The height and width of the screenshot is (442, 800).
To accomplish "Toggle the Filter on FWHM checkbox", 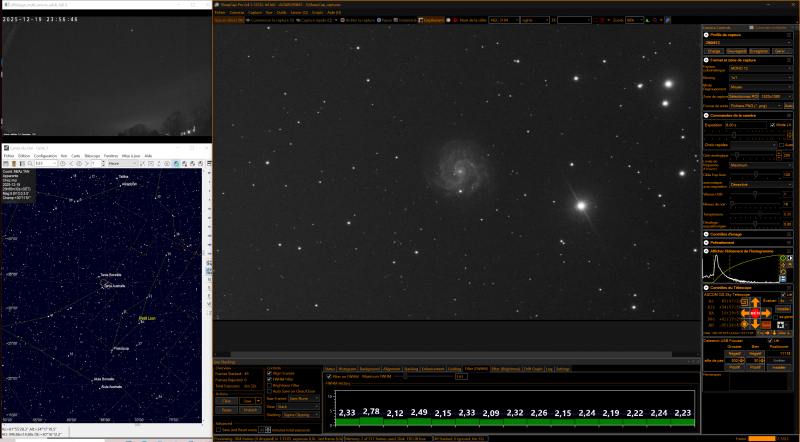I will [x=329, y=376].
